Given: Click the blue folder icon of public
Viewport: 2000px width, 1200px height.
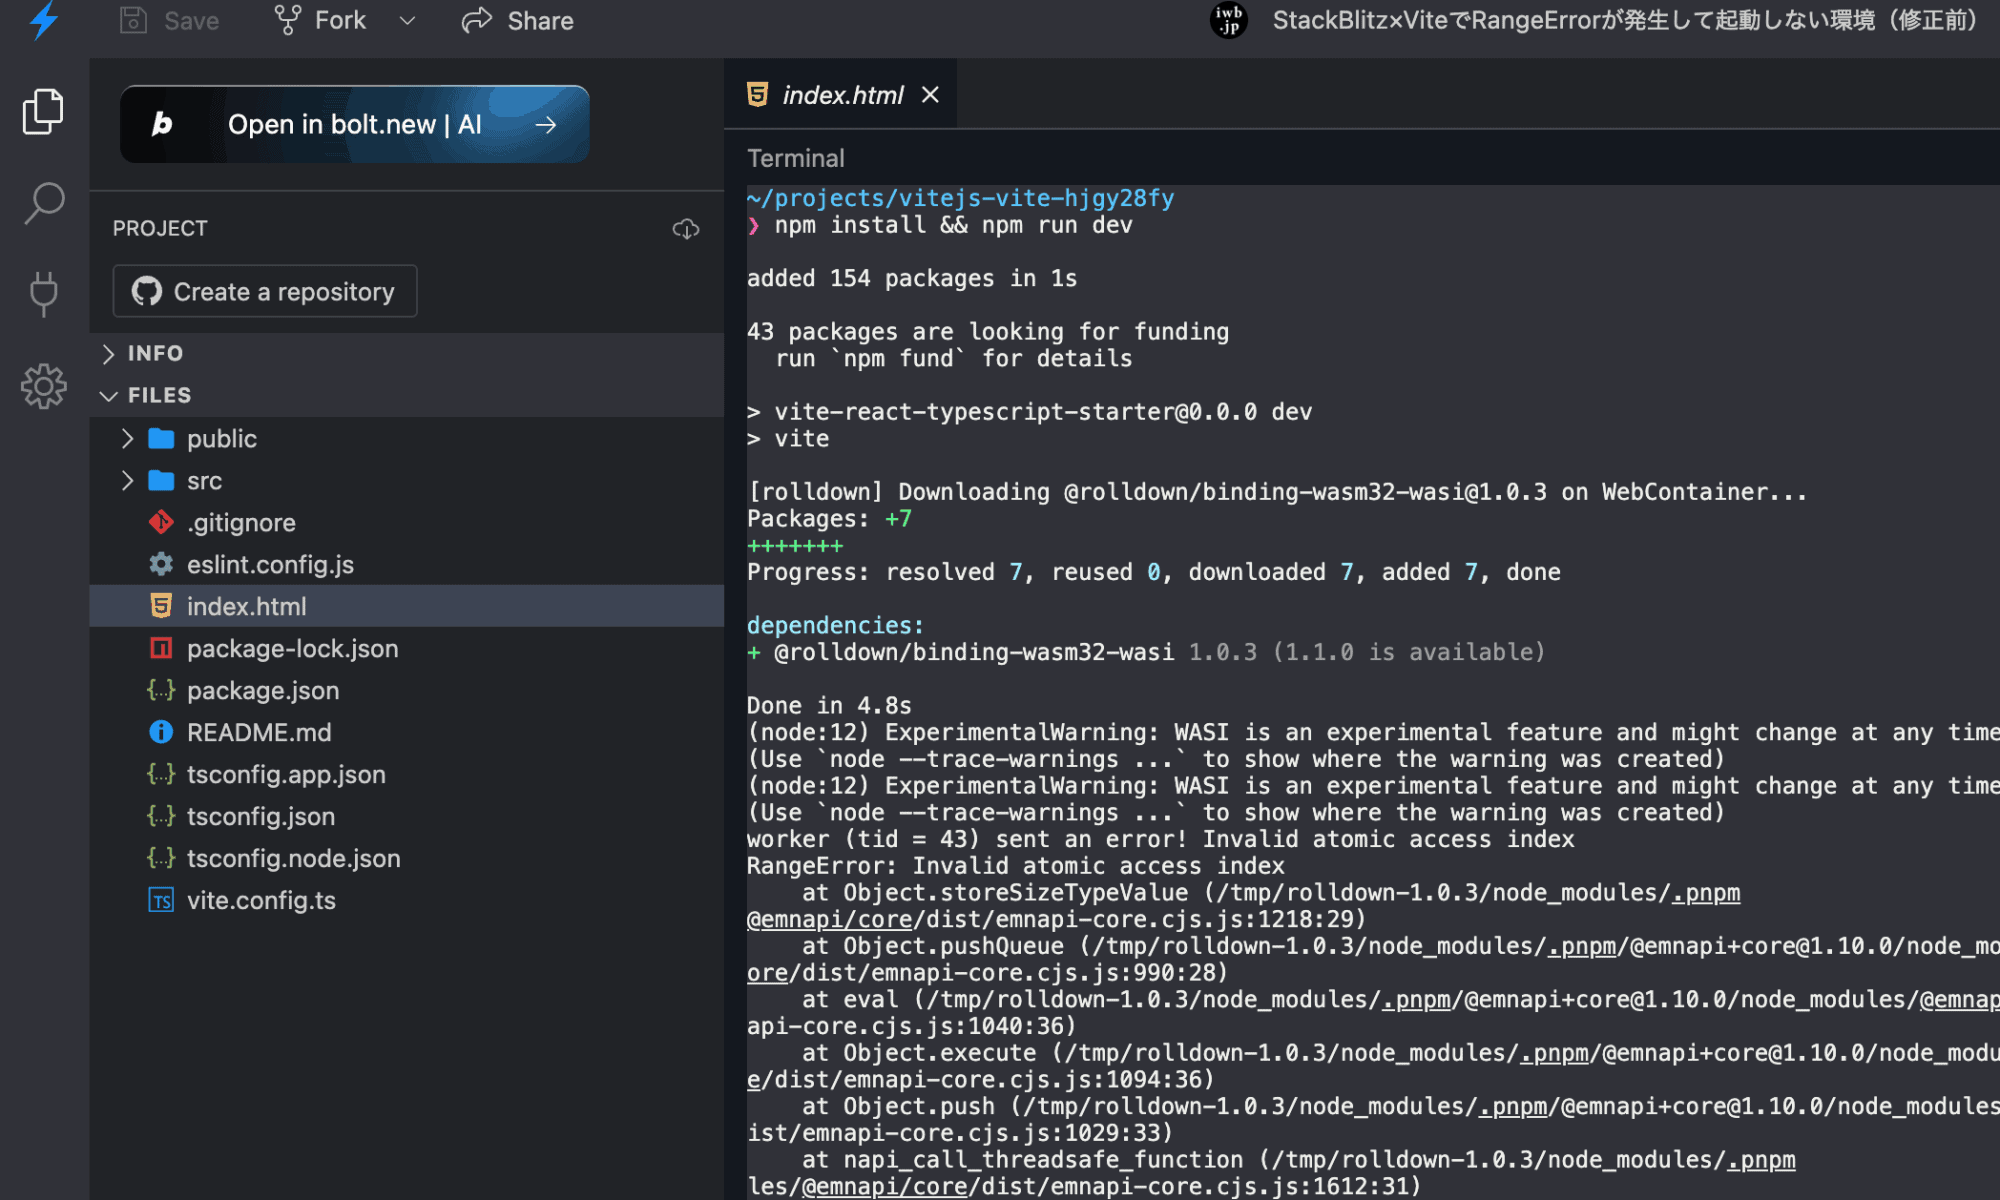Looking at the screenshot, I should (x=161, y=438).
